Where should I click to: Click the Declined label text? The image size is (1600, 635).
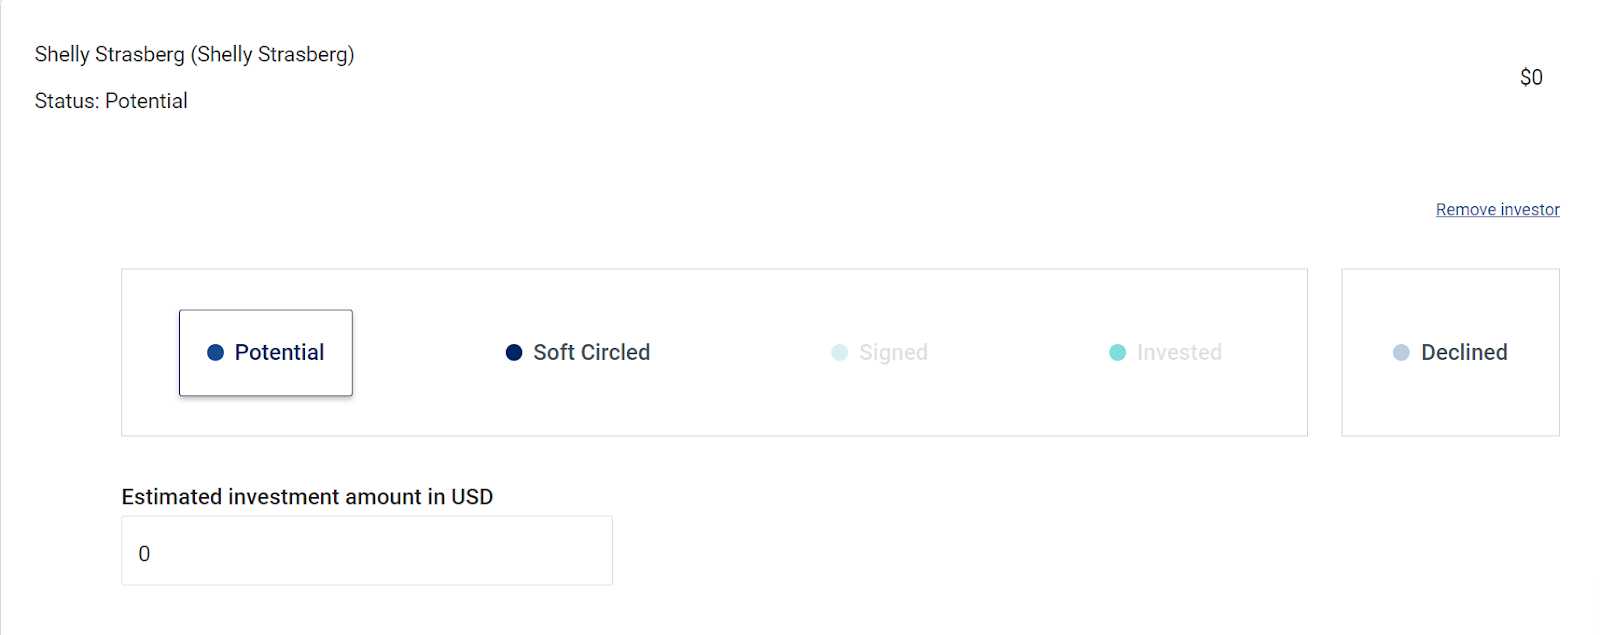pyautogui.click(x=1464, y=352)
